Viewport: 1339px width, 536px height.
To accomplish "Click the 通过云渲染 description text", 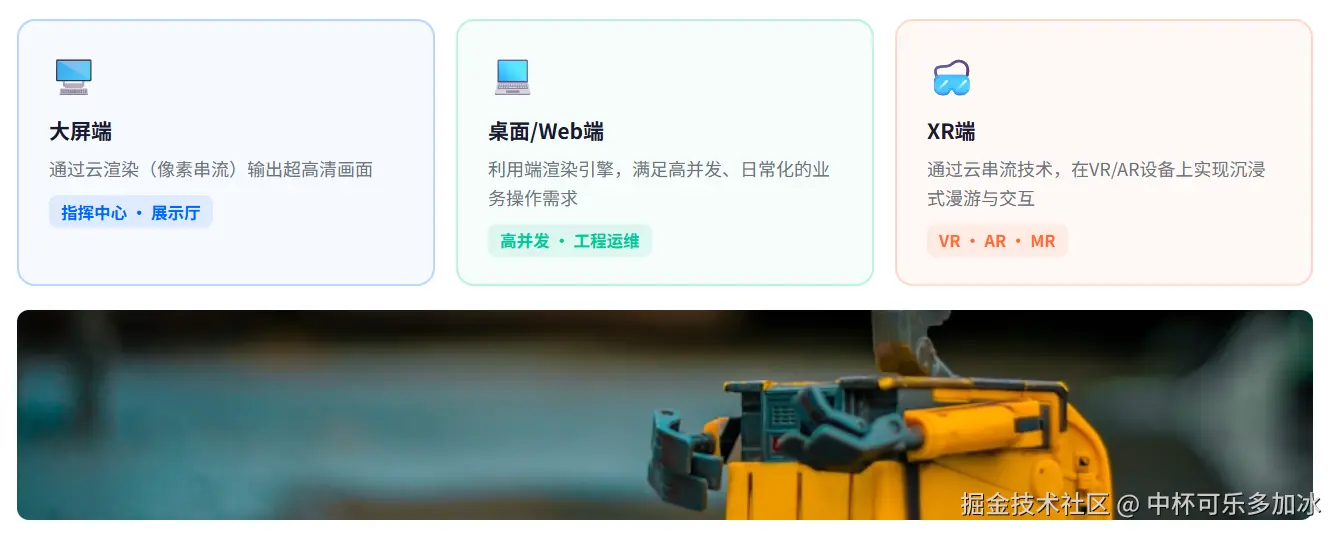I will pyautogui.click(x=211, y=170).
